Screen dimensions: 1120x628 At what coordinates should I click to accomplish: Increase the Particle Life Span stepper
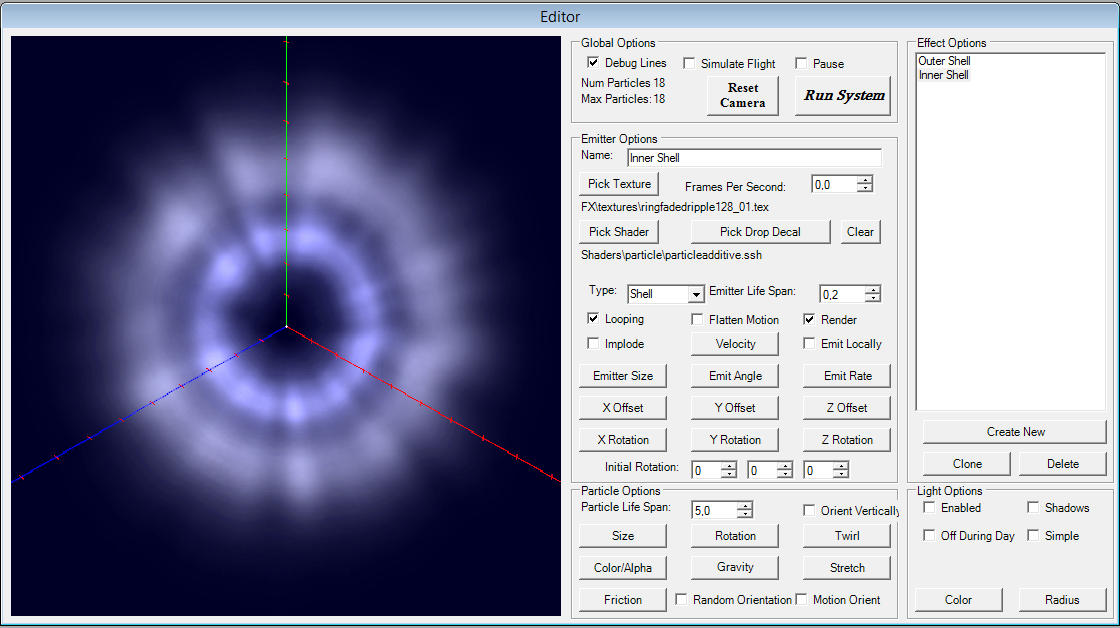[x=745, y=506]
